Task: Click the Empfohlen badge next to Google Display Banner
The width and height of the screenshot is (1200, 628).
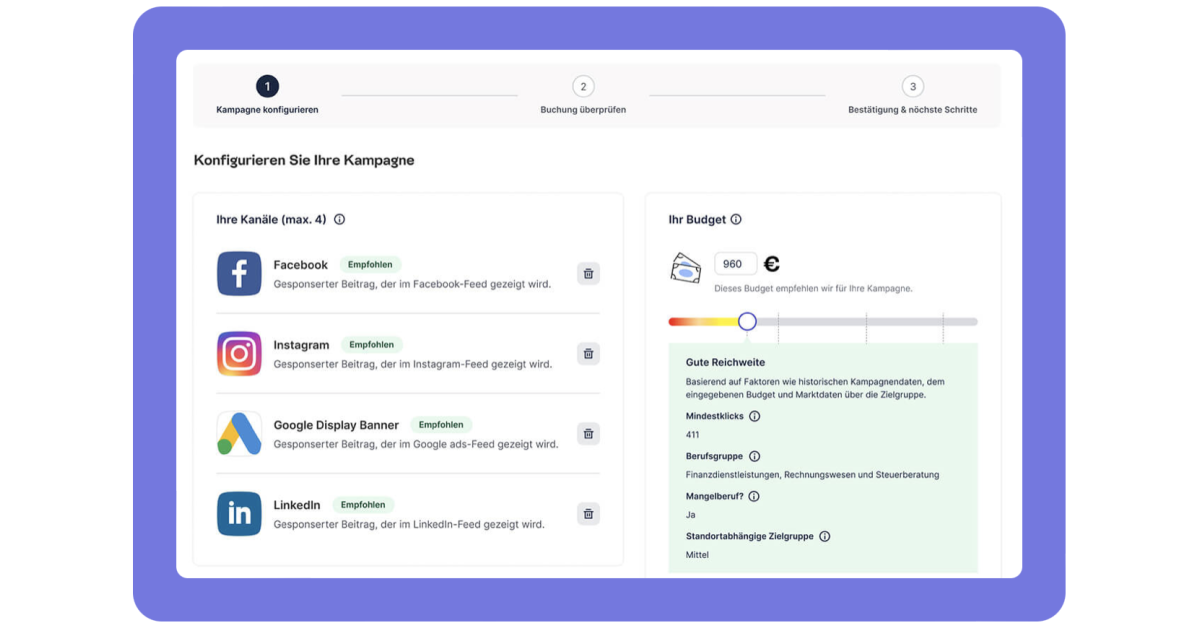Action: 440,425
